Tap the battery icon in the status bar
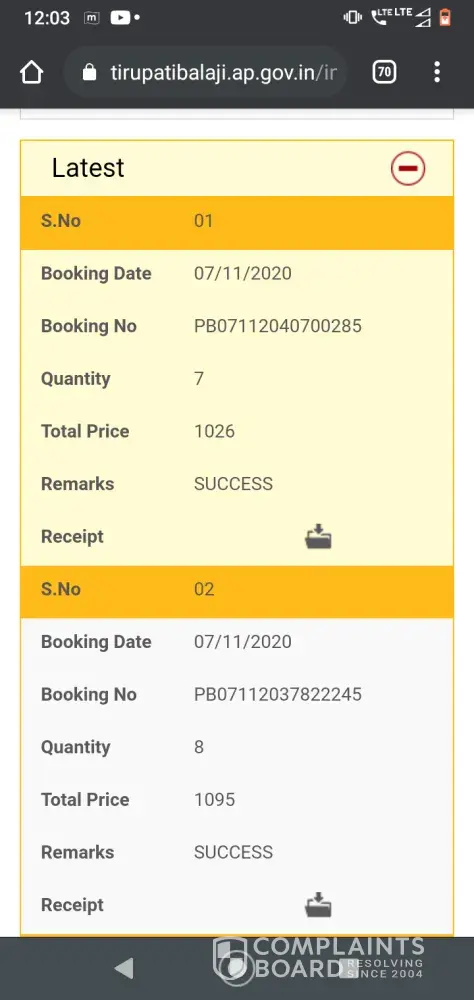This screenshot has width=474, height=1000. (x=445, y=18)
